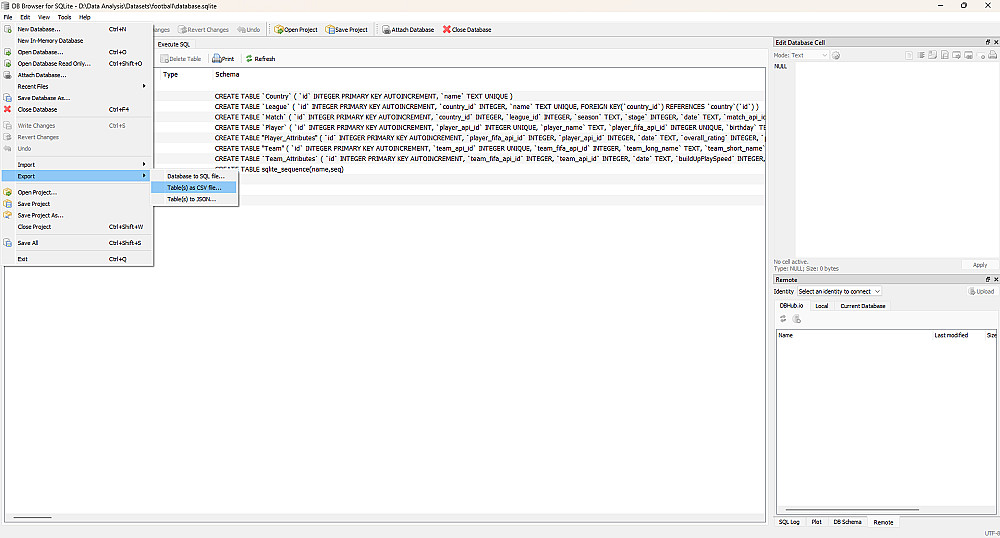This screenshot has height=538, width=1000.
Task: Switch to the Current Database tab
Action: tap(862, 306)
